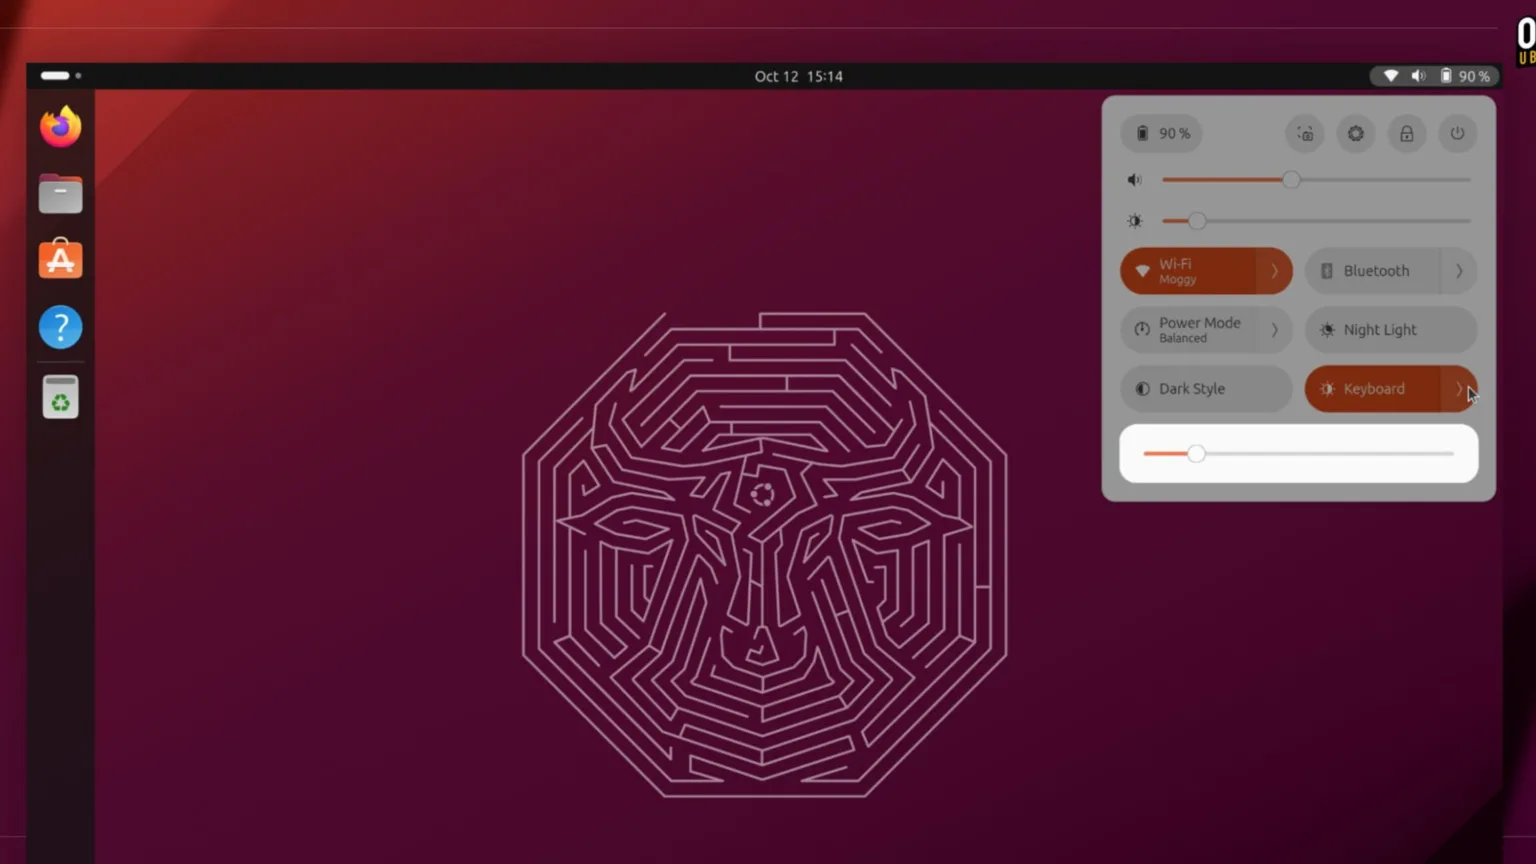Viewport: 1536px width, 864px height.
Task: Open the App Center from the dock
Action: click(60, 259)
